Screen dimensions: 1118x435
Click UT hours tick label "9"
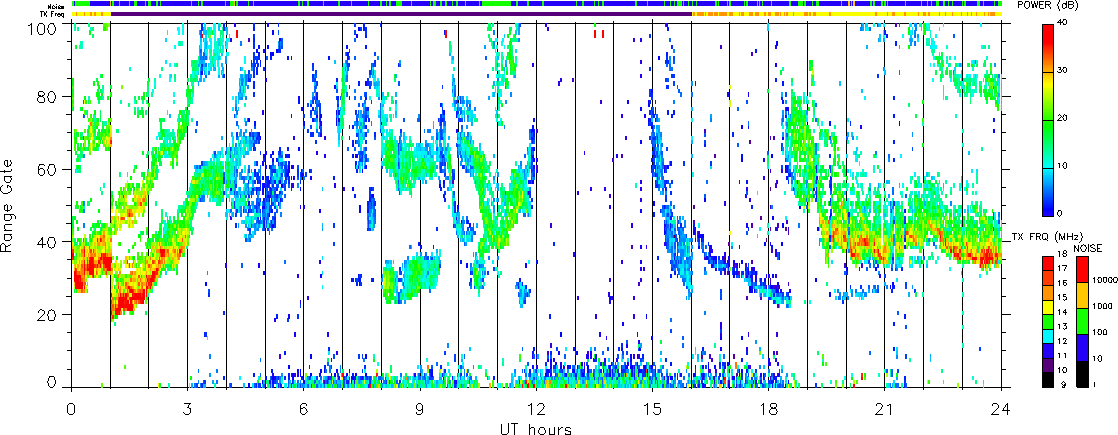[420, 409]
